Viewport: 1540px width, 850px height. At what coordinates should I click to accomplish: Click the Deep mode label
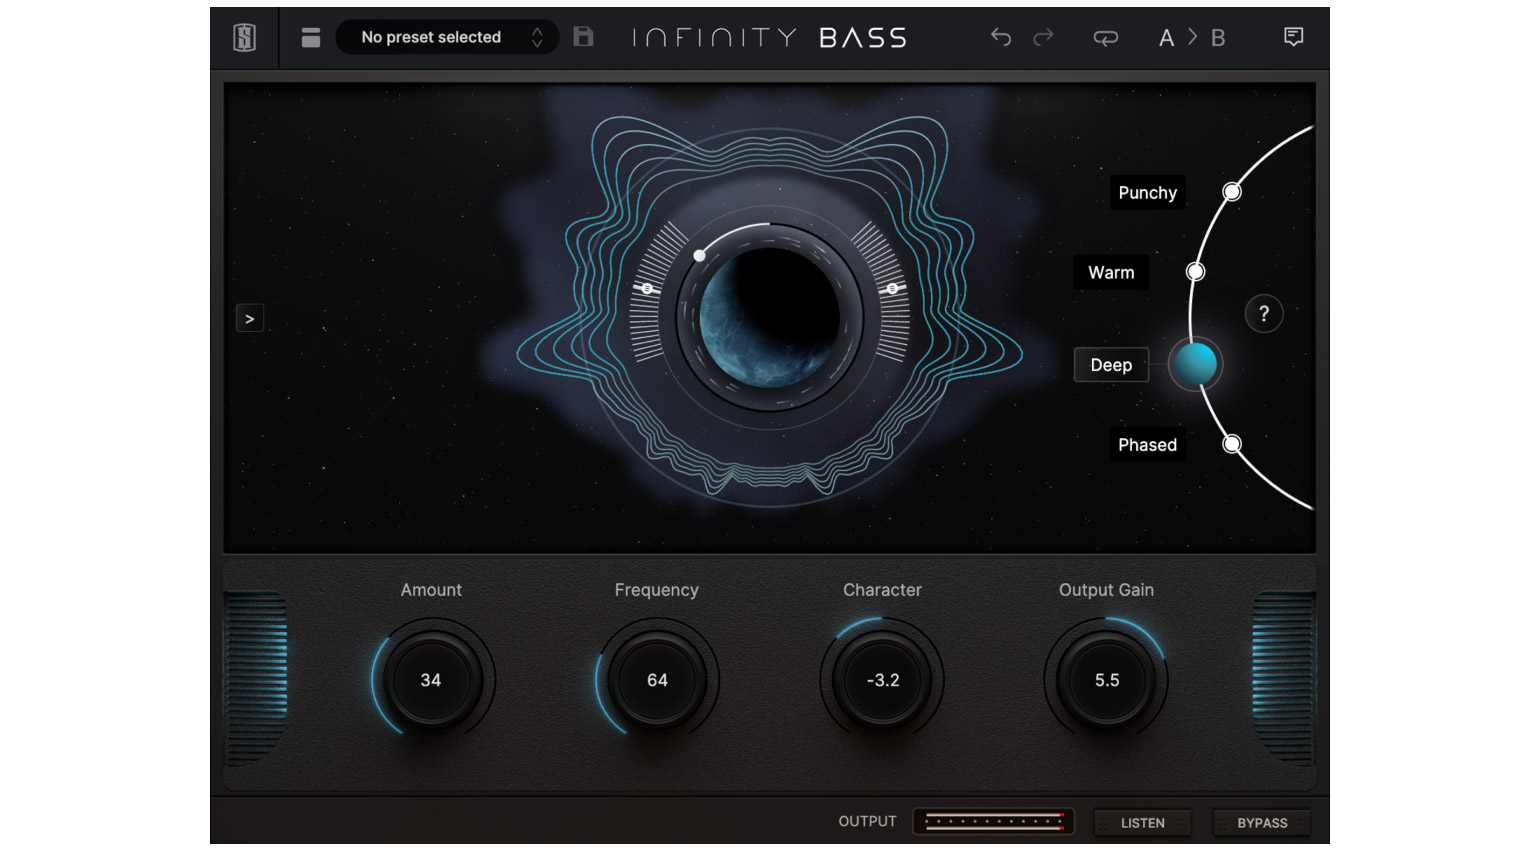point(1111,365)
